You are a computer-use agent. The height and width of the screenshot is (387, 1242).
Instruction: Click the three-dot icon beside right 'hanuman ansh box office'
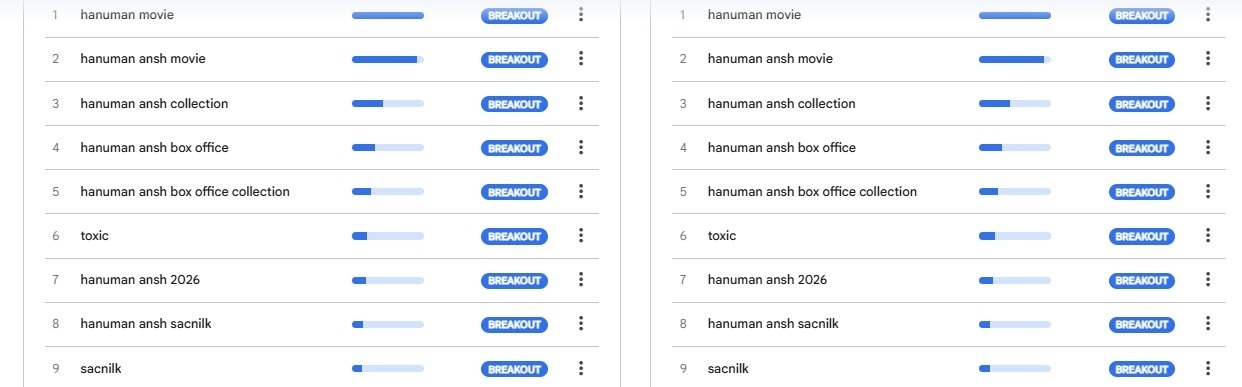click(1208, 148)
